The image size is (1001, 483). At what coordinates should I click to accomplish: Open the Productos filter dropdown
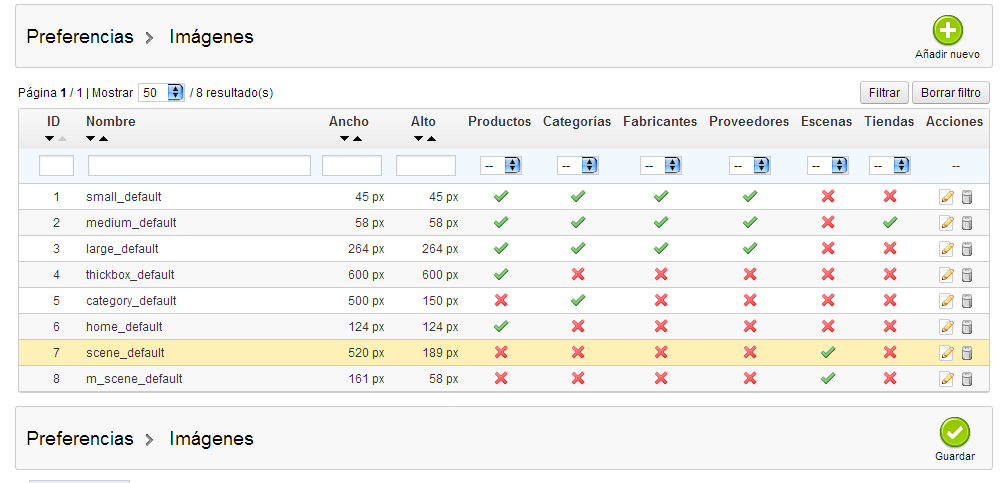pyautogui.click(x=502, y=165)
